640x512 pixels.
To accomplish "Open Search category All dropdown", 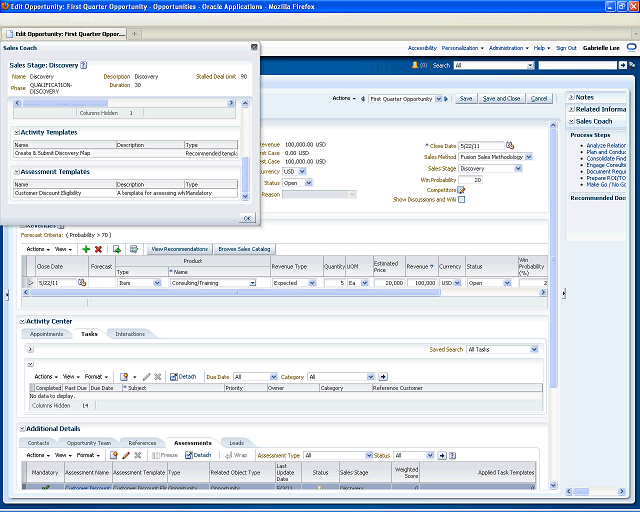I will pos(530,65).
